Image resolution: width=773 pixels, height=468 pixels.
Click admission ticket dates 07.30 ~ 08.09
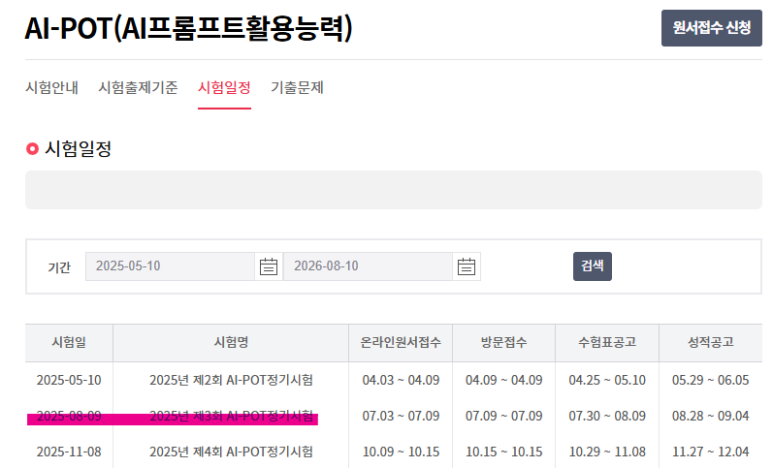click(x=607, y=416)
